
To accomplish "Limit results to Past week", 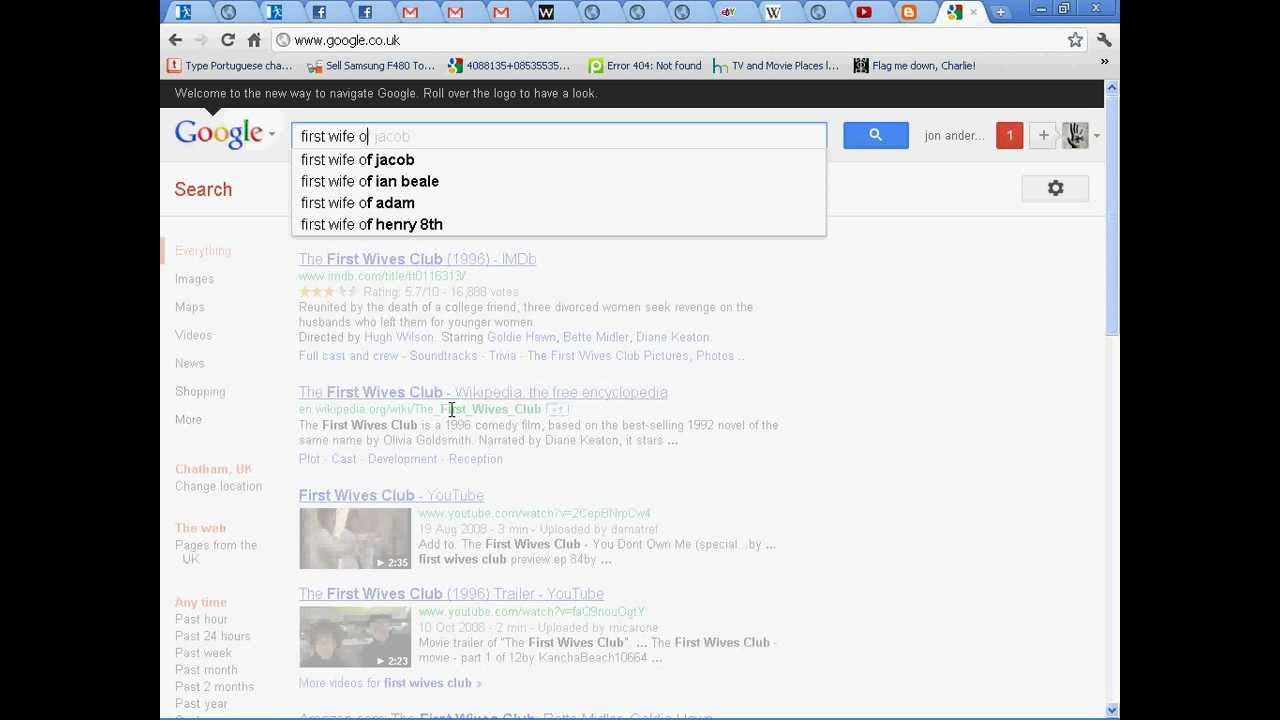I will pos(203,653).
